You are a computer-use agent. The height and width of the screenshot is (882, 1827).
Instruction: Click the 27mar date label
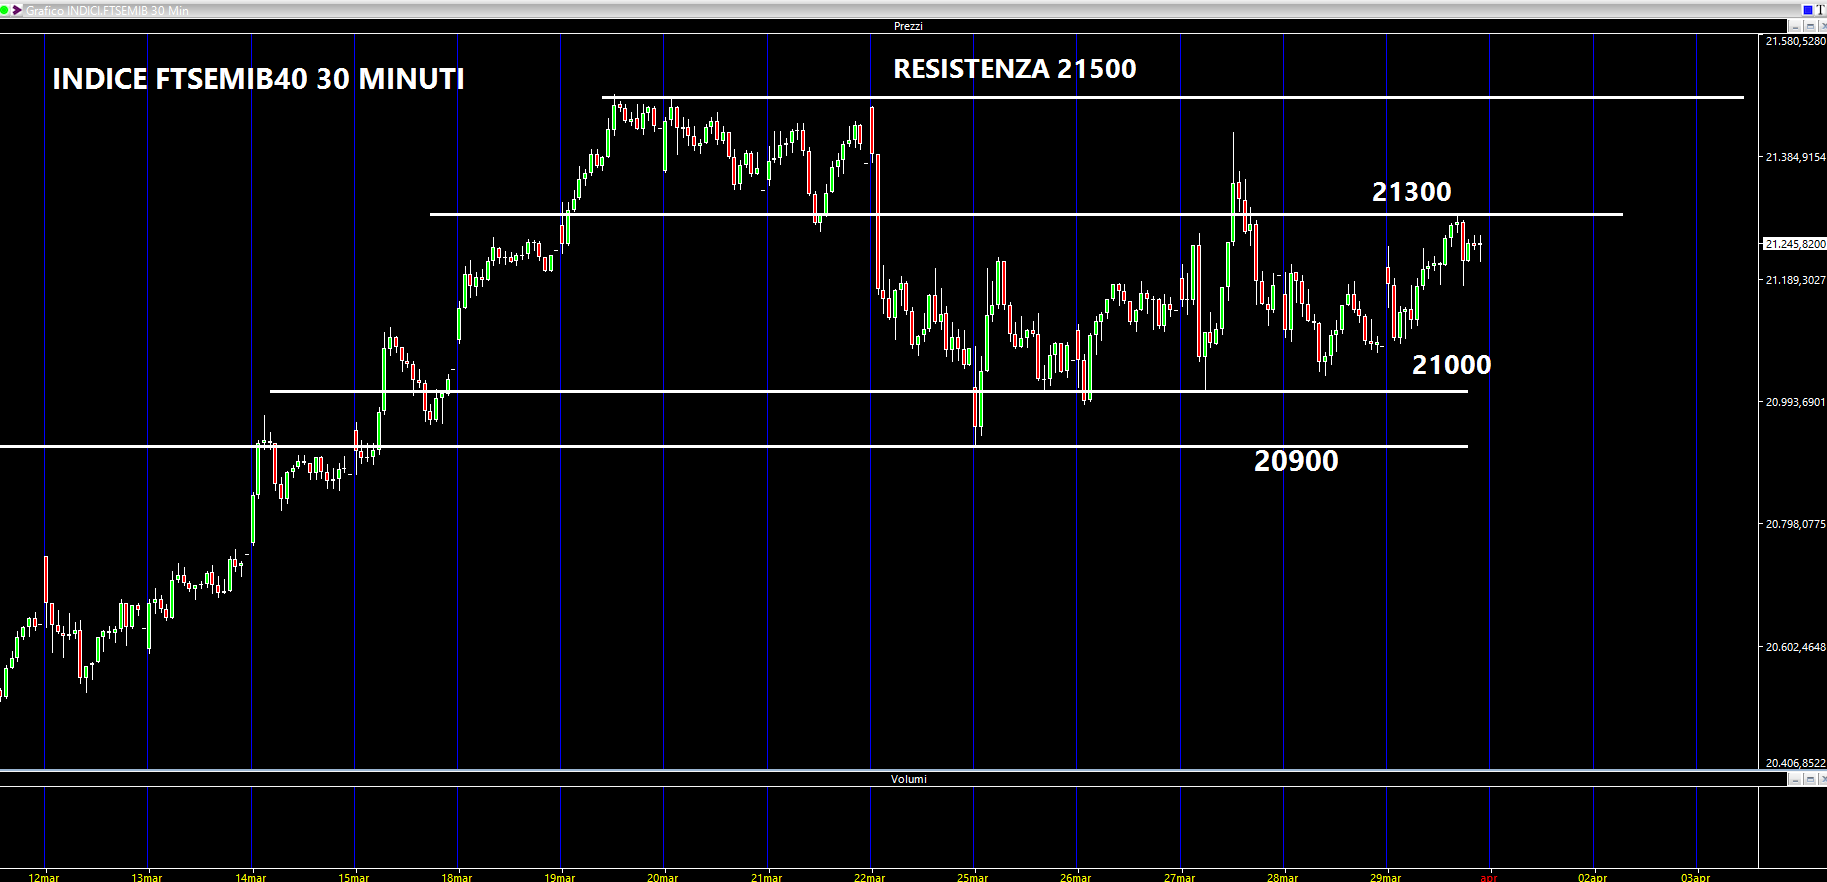click(1180, 877)
